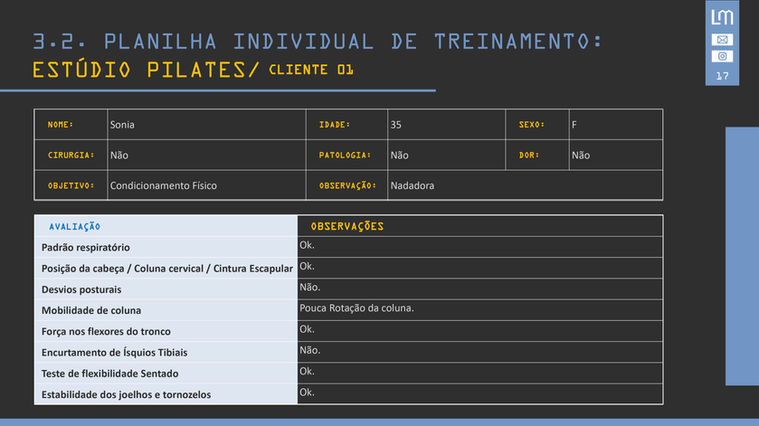Select 'Ok.' in Posição da cabeça row
This screenshot has height=426, width=759.
(307, 266)
